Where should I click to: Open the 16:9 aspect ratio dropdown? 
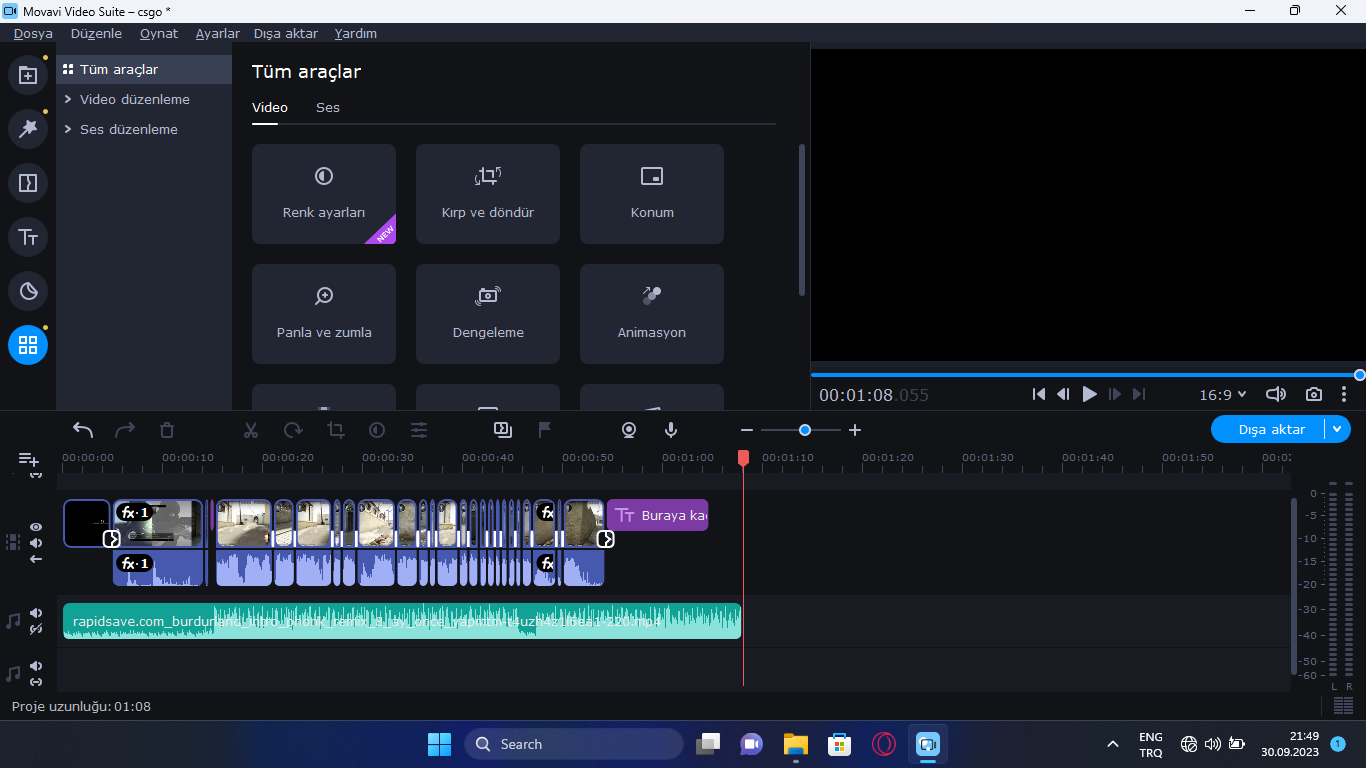point(1223,395)
